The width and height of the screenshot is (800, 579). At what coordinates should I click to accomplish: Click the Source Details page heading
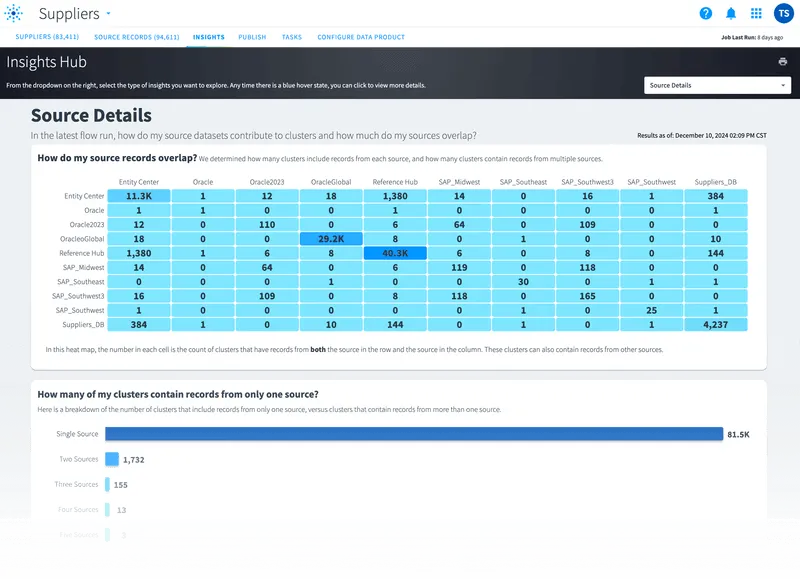coord(91,115)
